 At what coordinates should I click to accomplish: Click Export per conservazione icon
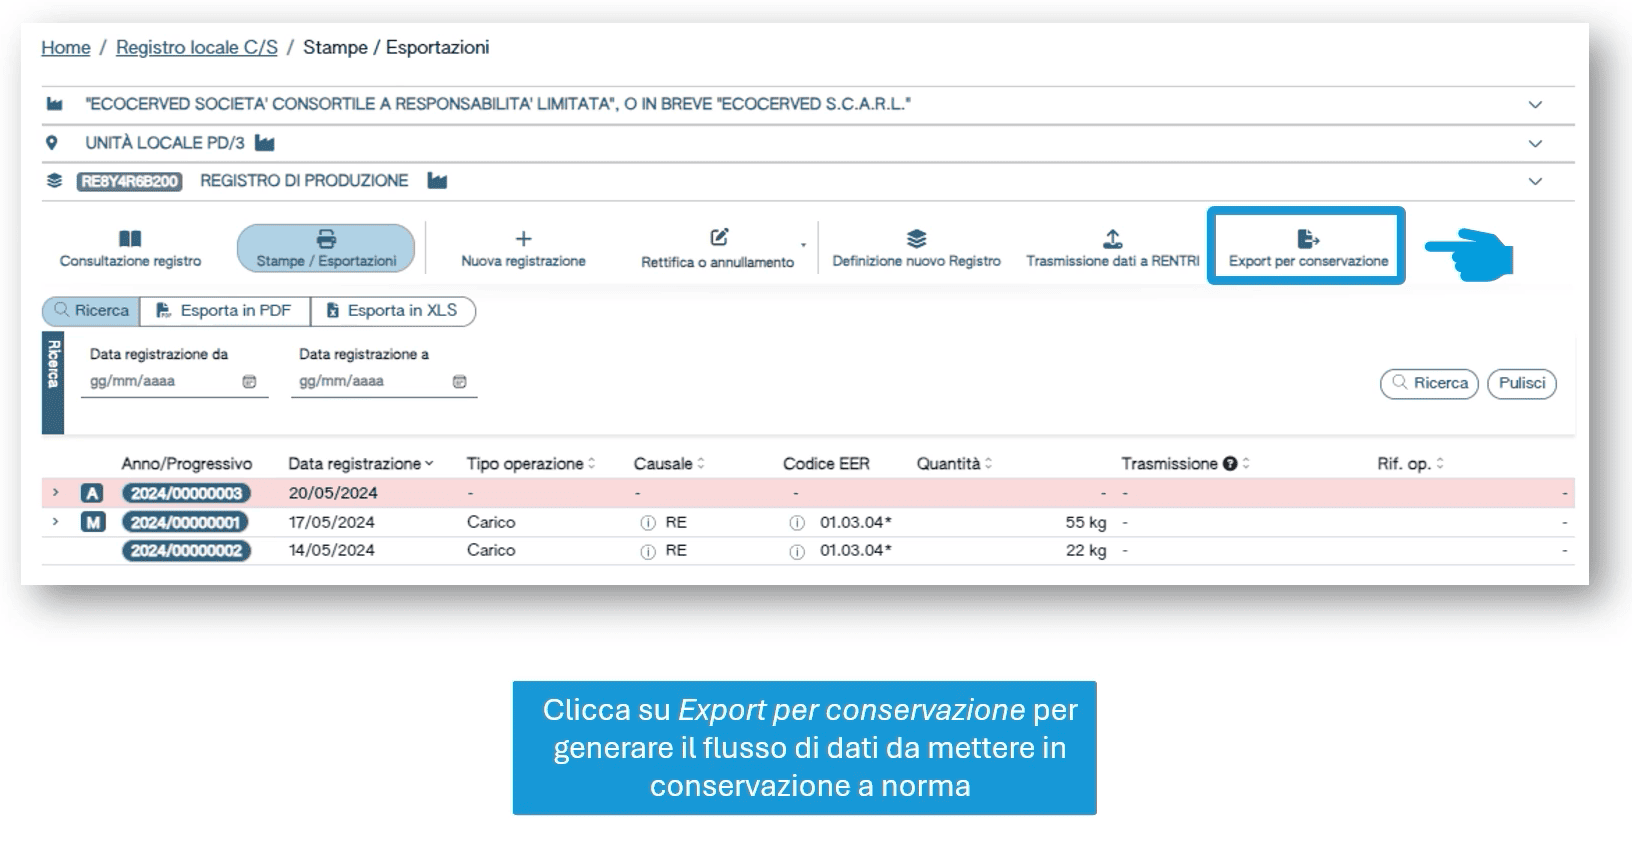1308,239
